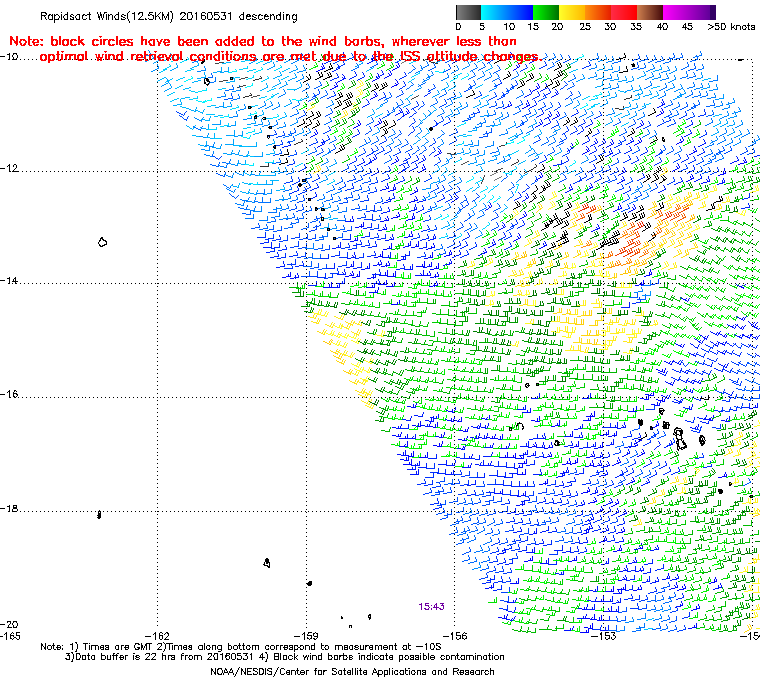
Task: Click the '-18' latitude axis label
Action: pyautogui.click(x=10, y=509)
